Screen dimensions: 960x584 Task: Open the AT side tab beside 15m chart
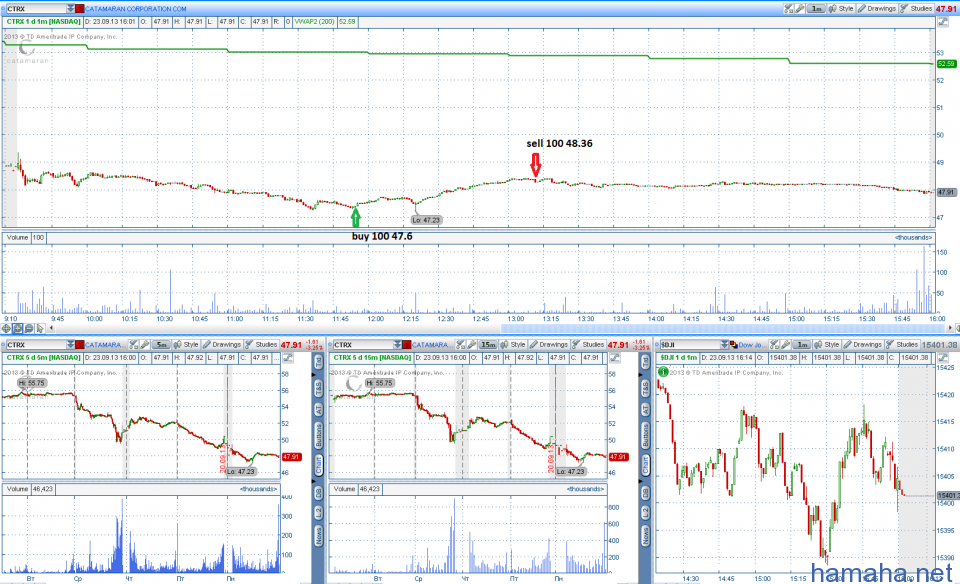(x=645, y=409)
